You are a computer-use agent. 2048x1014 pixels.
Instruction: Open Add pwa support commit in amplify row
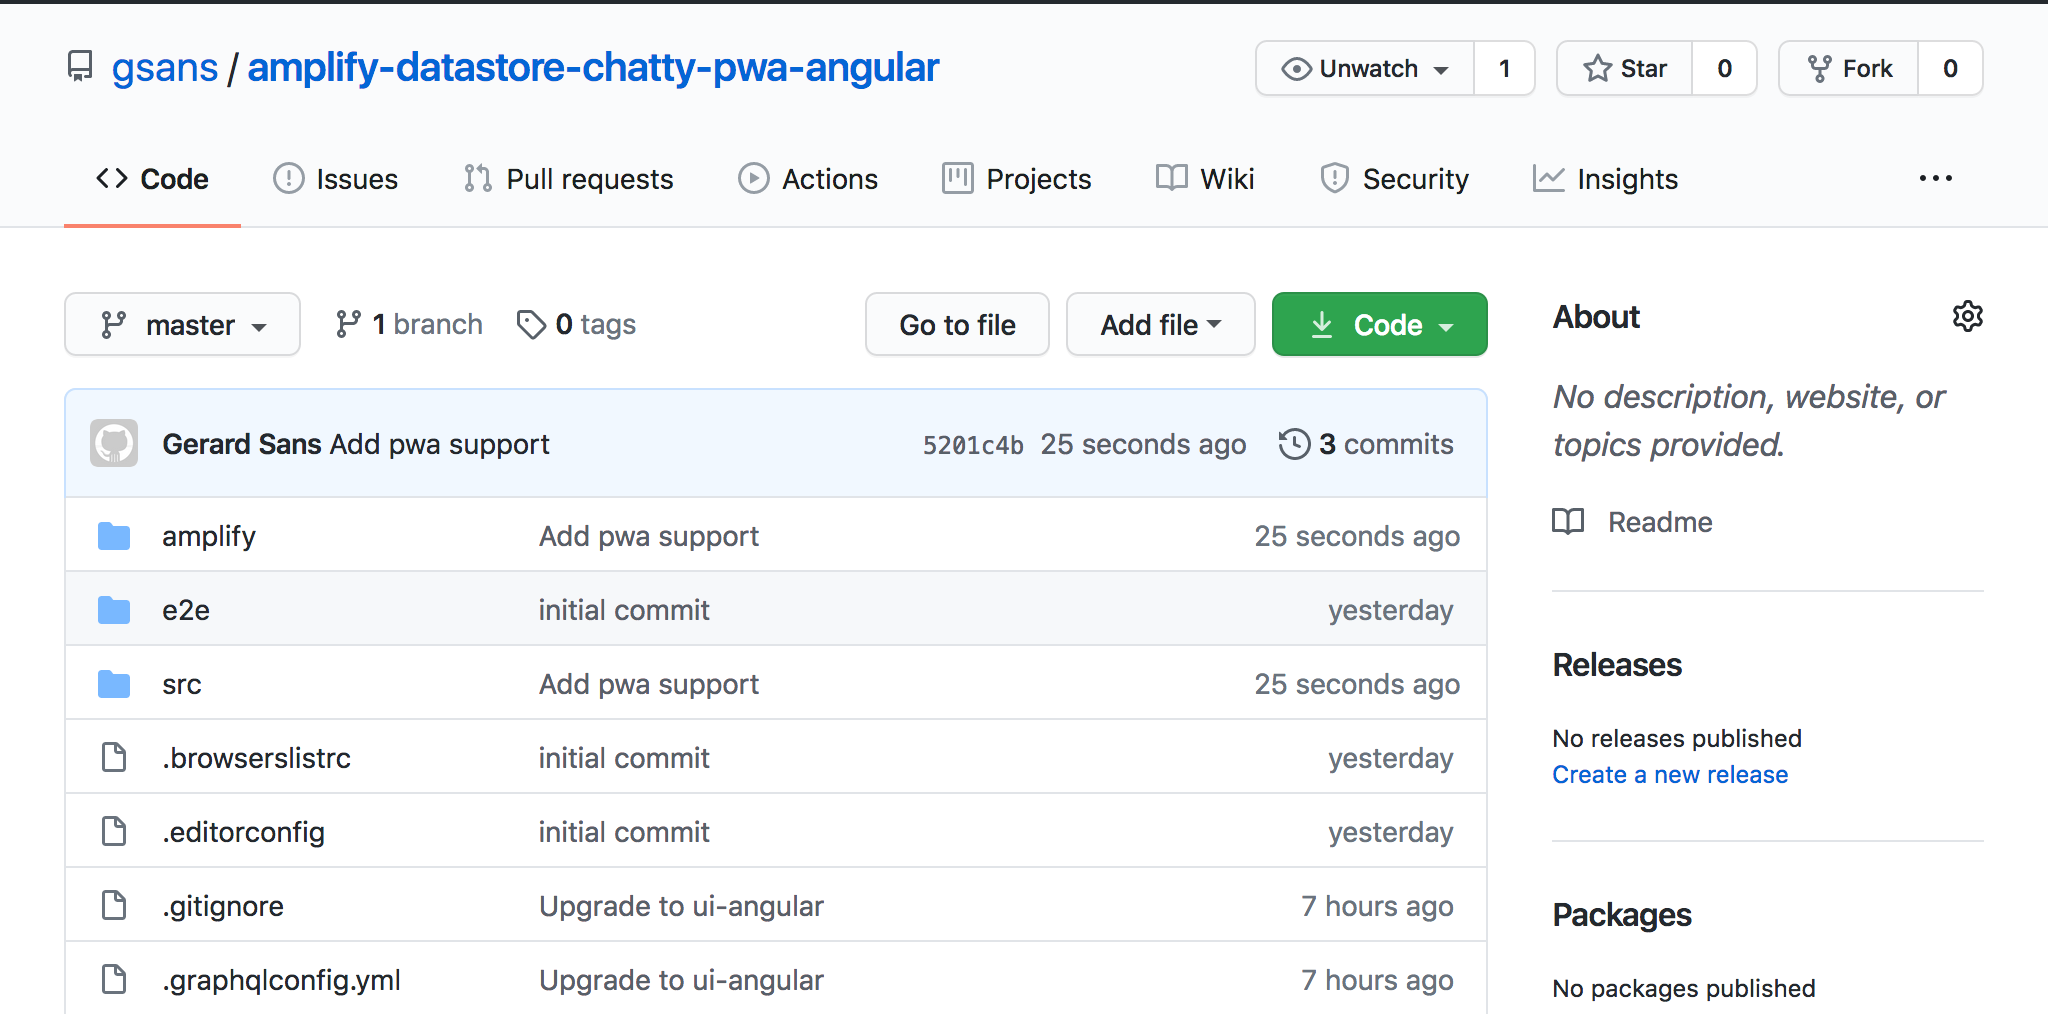click(649, 536)
